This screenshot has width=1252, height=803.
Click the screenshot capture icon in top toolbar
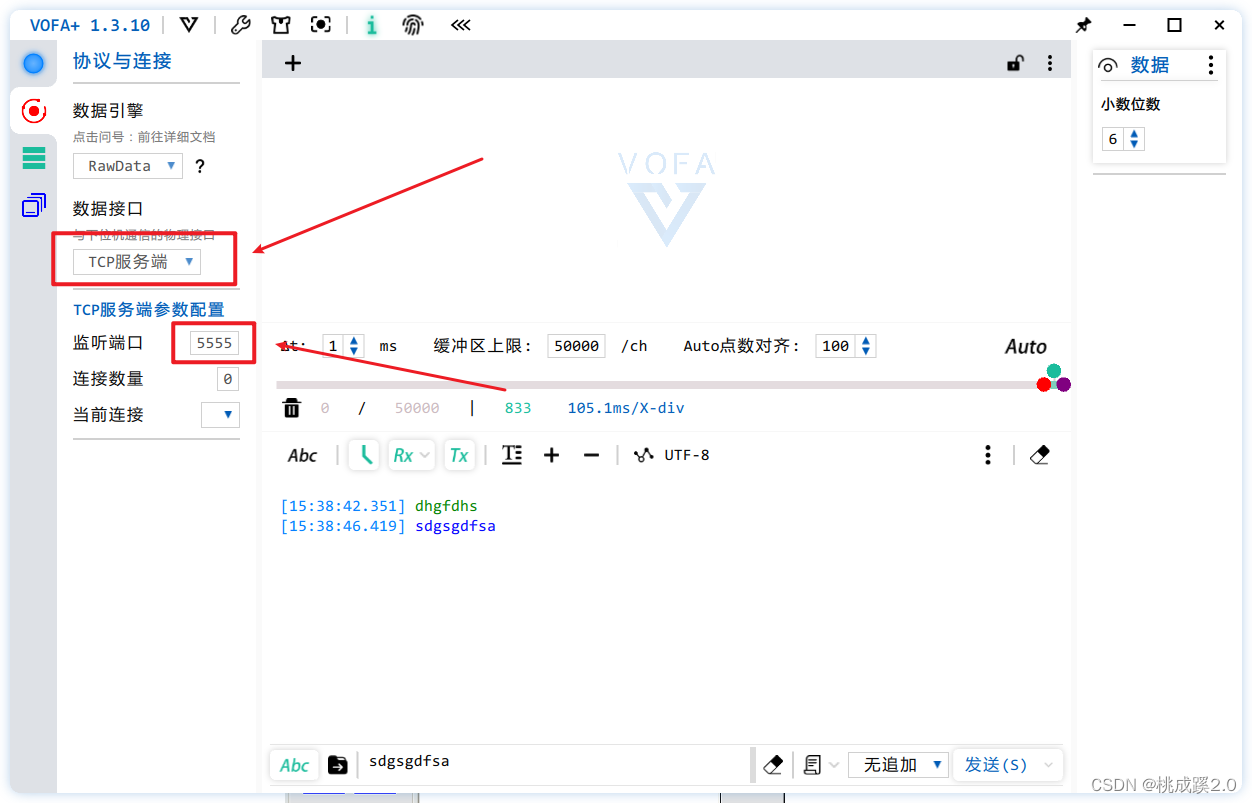coord(320,24)
